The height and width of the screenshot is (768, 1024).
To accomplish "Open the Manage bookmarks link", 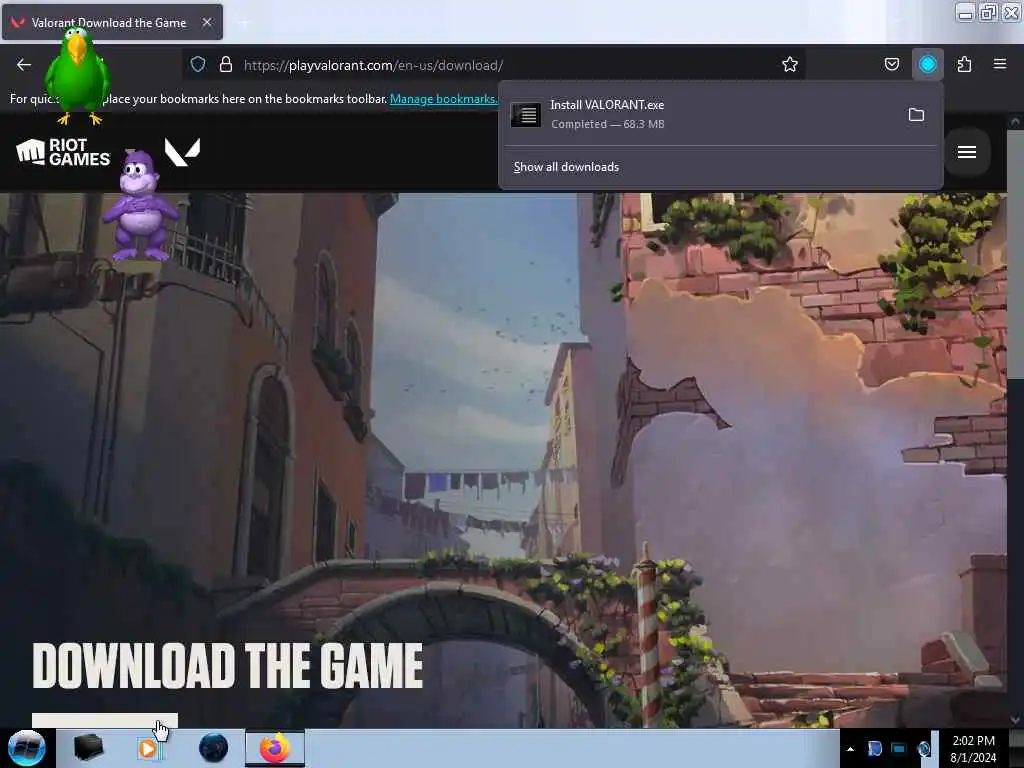I will coord(443,99).
